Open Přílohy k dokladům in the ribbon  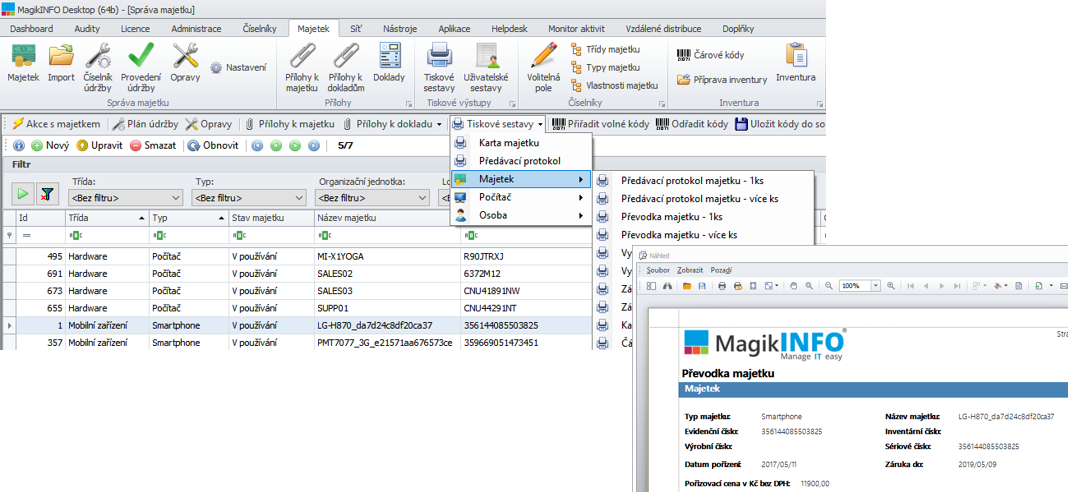pyautogui.click(x=346, y=67)
